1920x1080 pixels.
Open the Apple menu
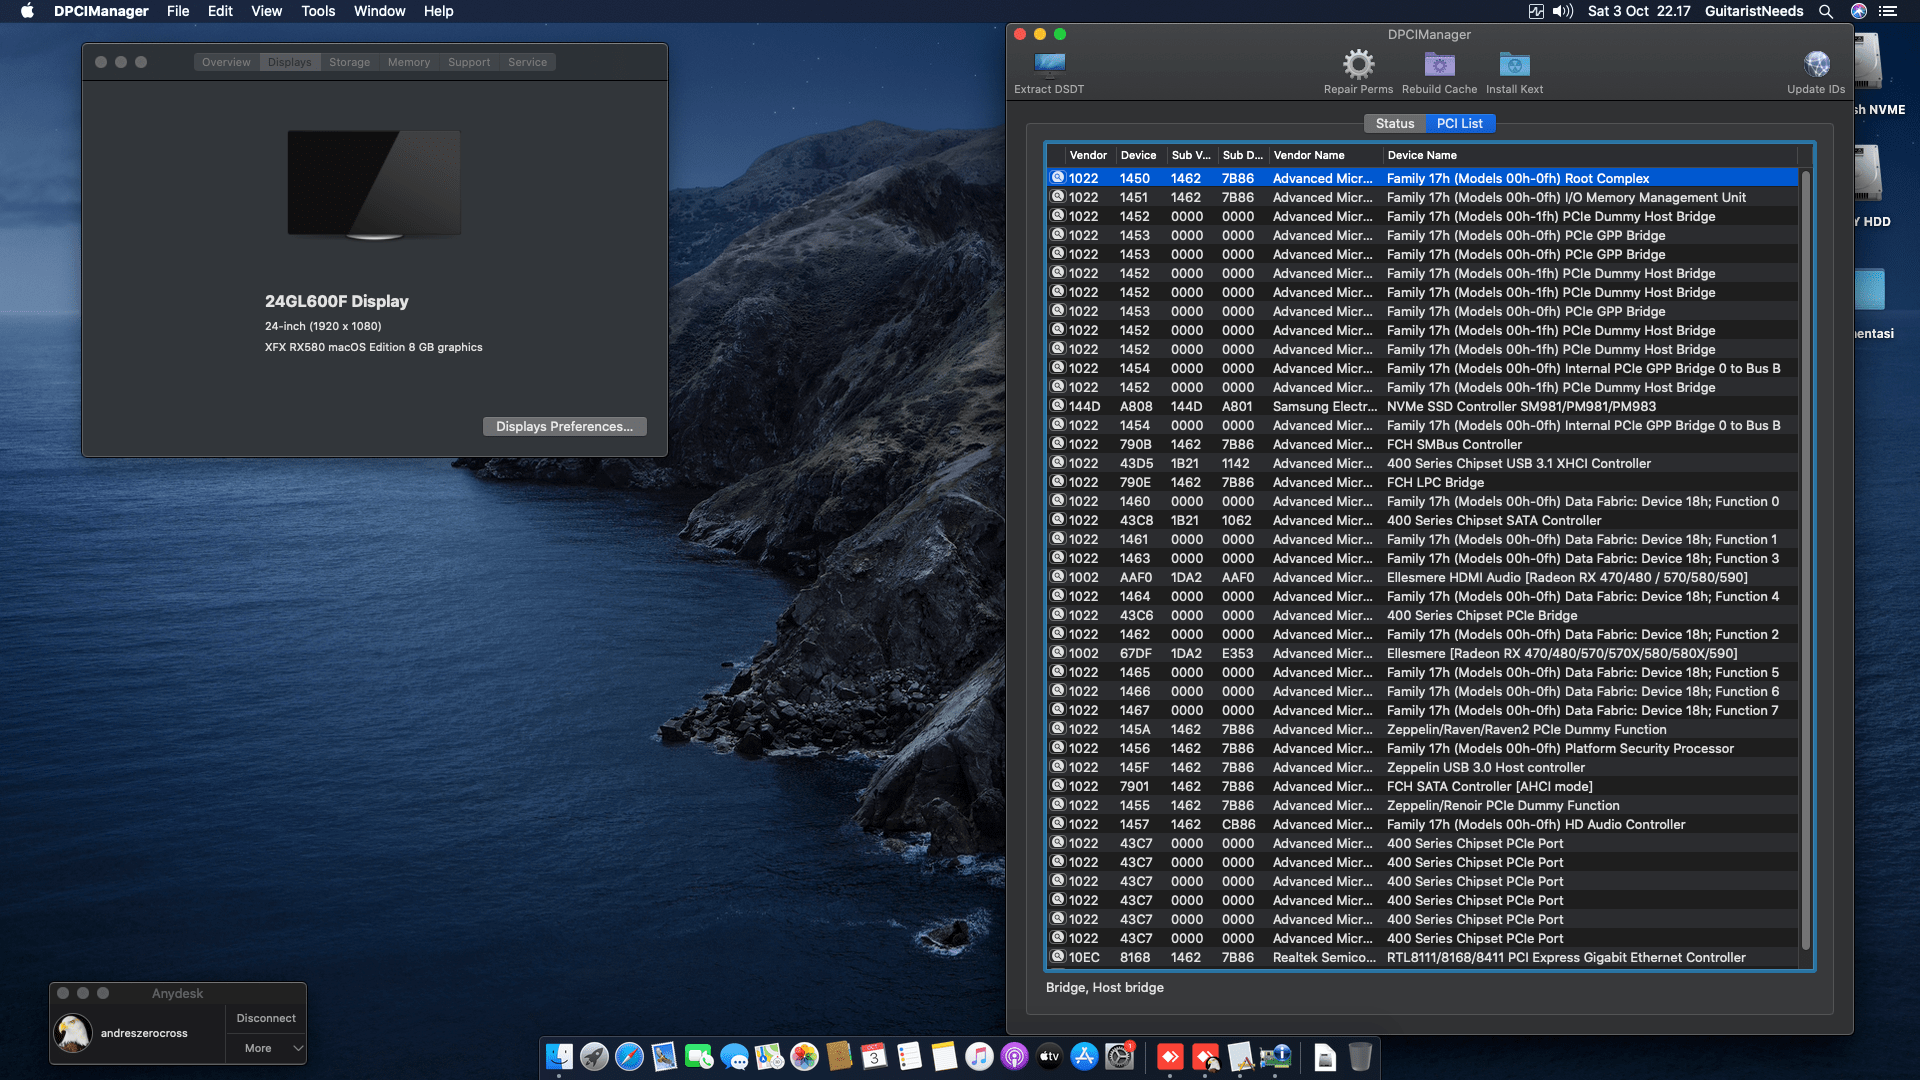pos(27,11)
